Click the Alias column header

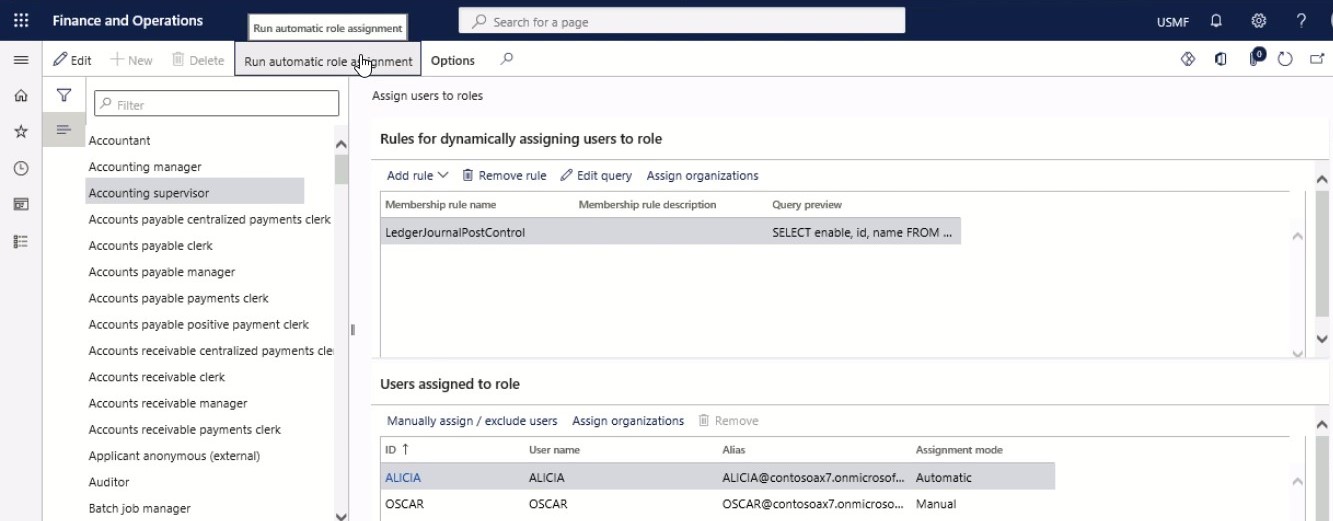coord(733,450)
